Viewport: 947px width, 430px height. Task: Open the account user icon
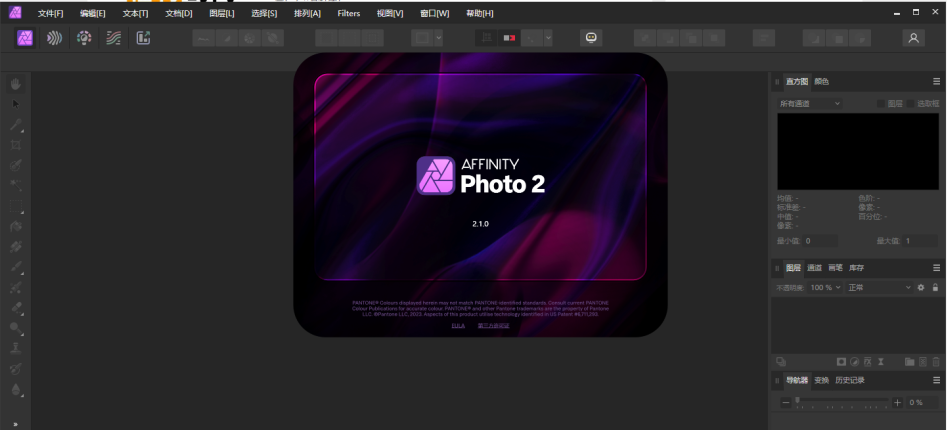click(x=914, y=38)
